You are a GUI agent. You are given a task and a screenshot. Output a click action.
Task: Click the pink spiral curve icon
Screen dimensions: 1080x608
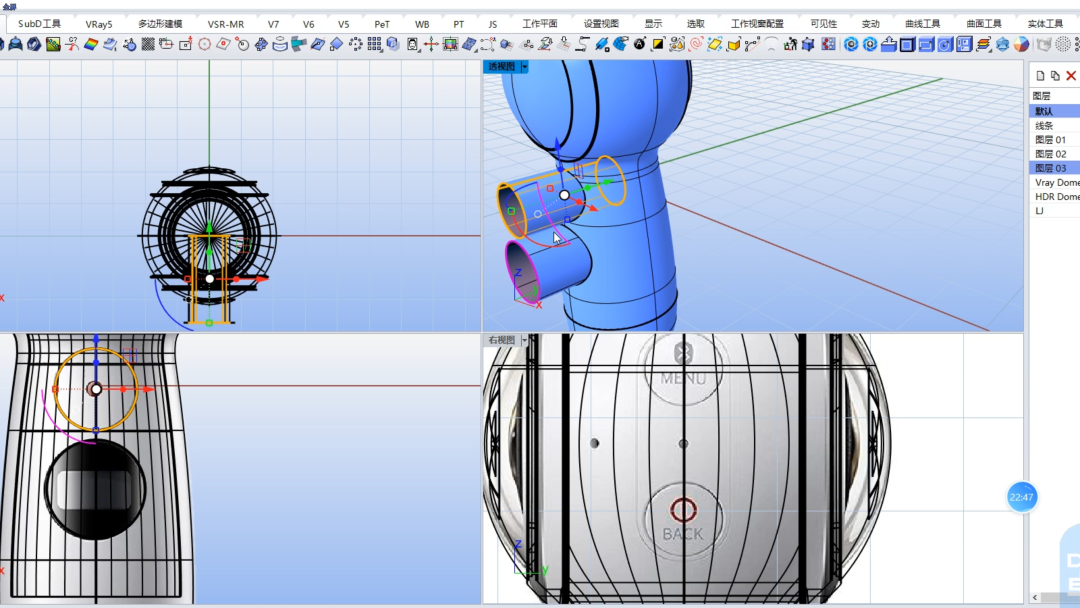tap(696, 45)
